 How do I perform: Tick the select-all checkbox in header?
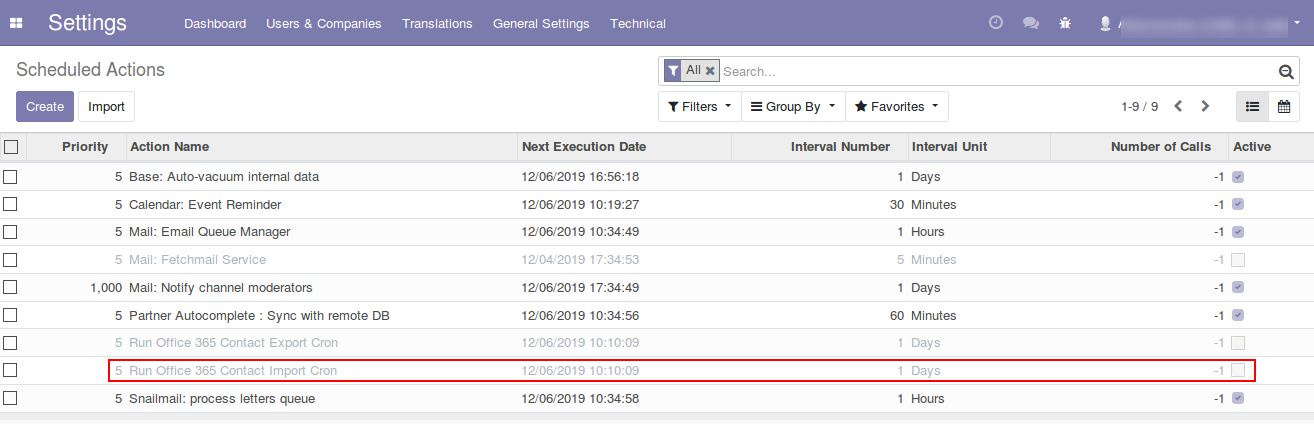click(11, 147)
